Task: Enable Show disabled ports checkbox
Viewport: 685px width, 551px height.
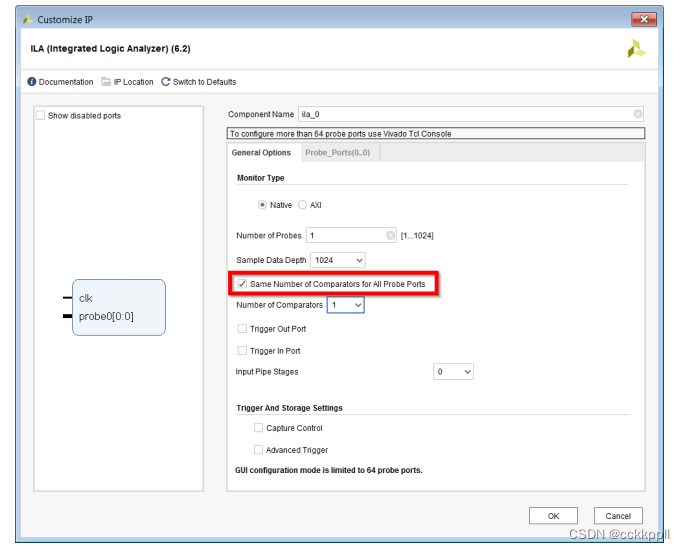Action: 41,115
